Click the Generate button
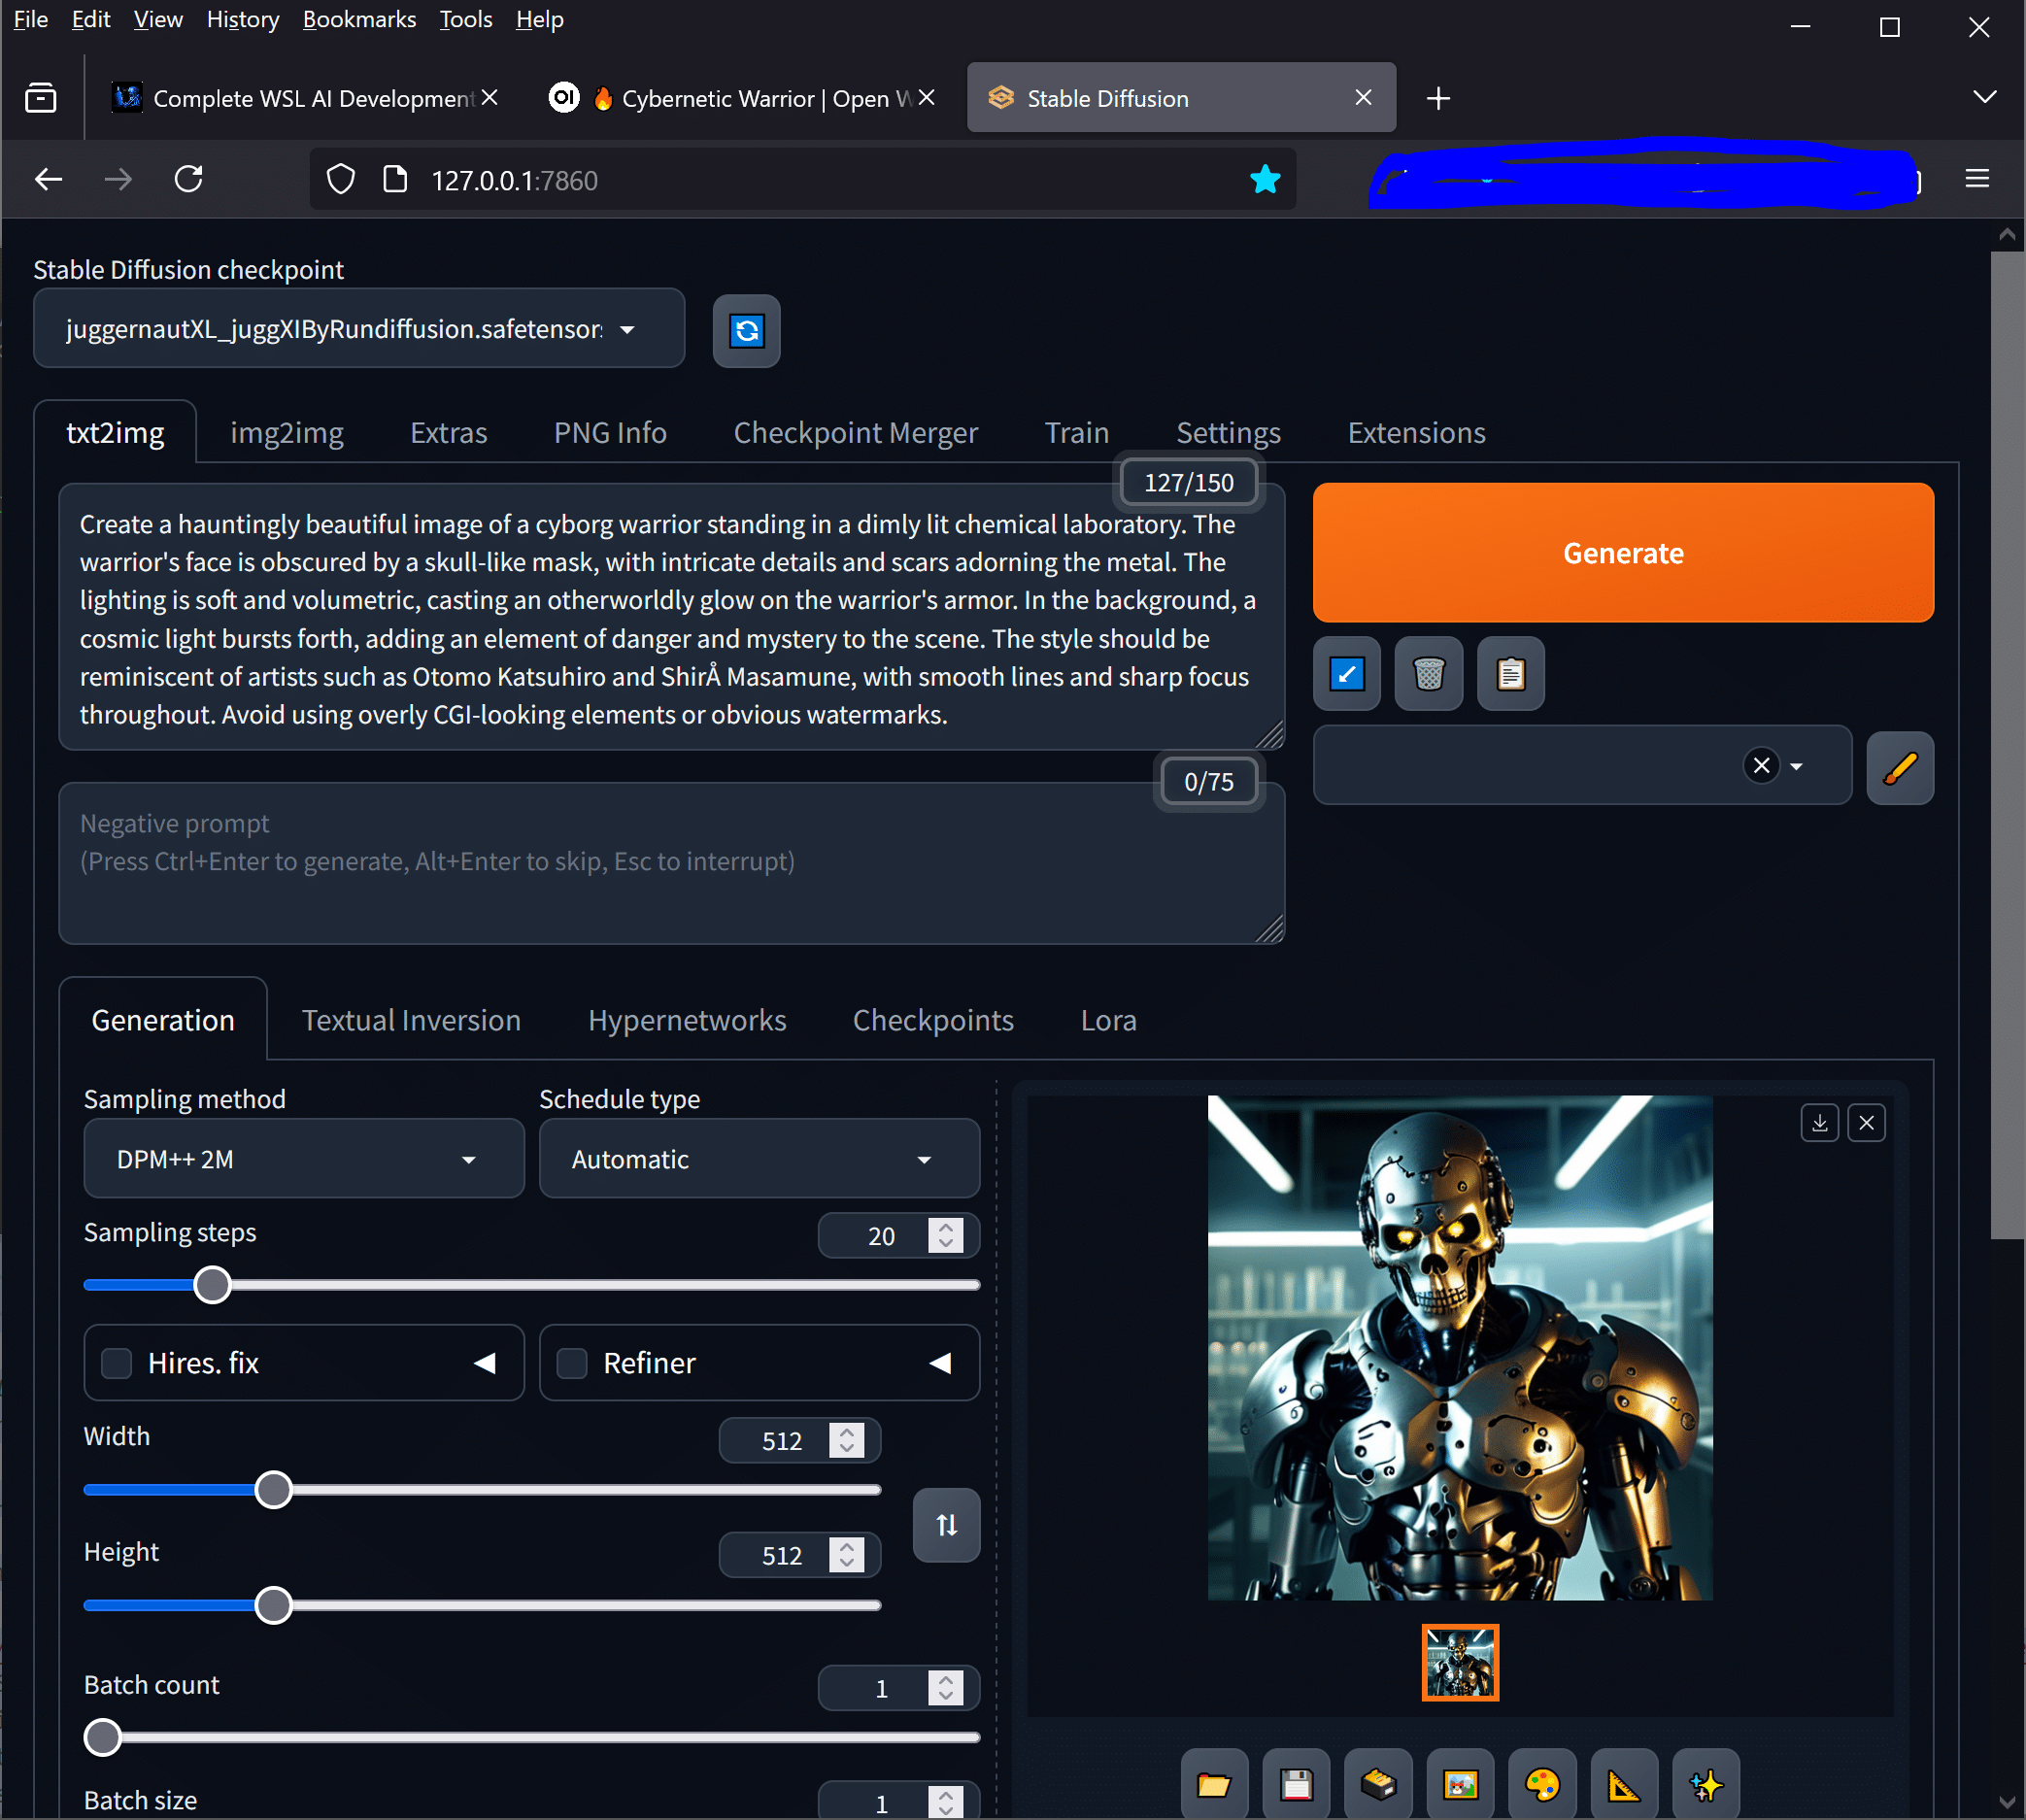 click(1623, 553)
